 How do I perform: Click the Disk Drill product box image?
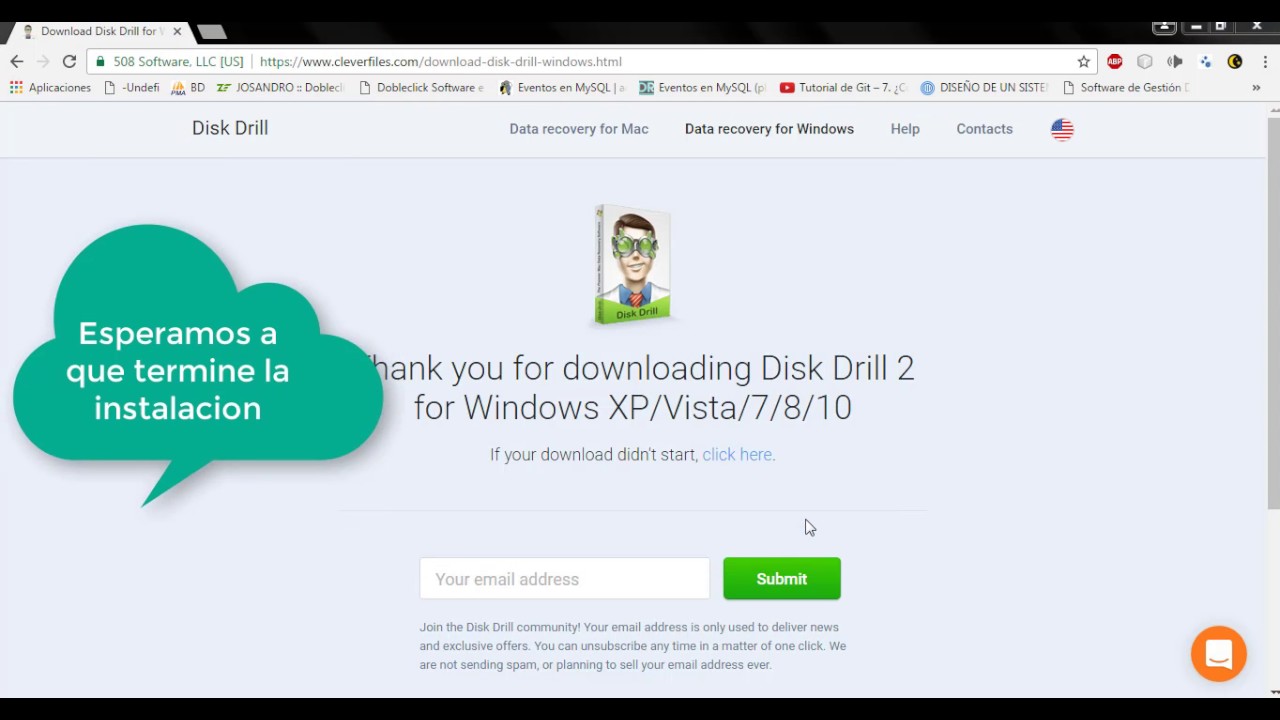click(633, 265)
